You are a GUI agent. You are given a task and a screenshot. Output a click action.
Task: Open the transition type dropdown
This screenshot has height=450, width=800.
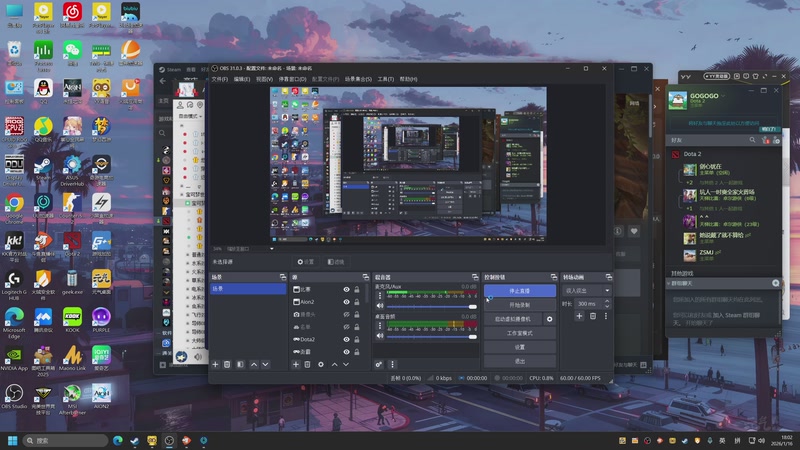(587, 290)
